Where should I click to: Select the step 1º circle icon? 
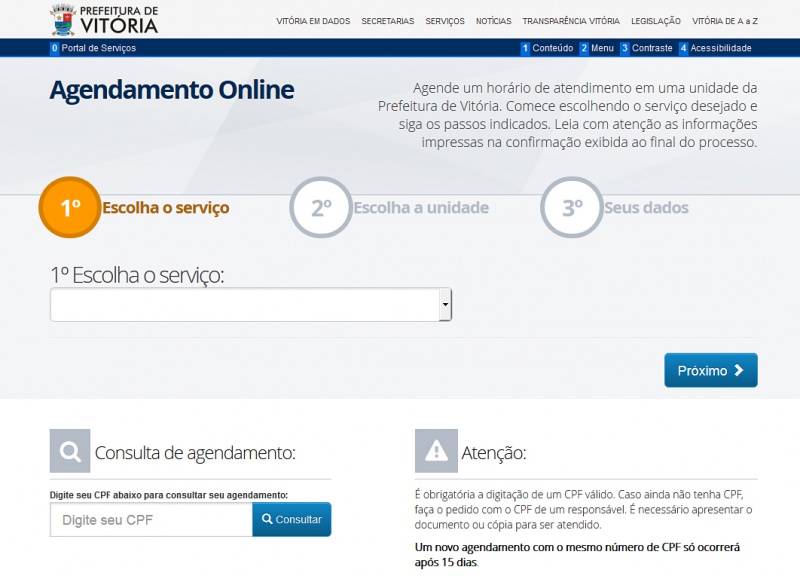point(70,207)
